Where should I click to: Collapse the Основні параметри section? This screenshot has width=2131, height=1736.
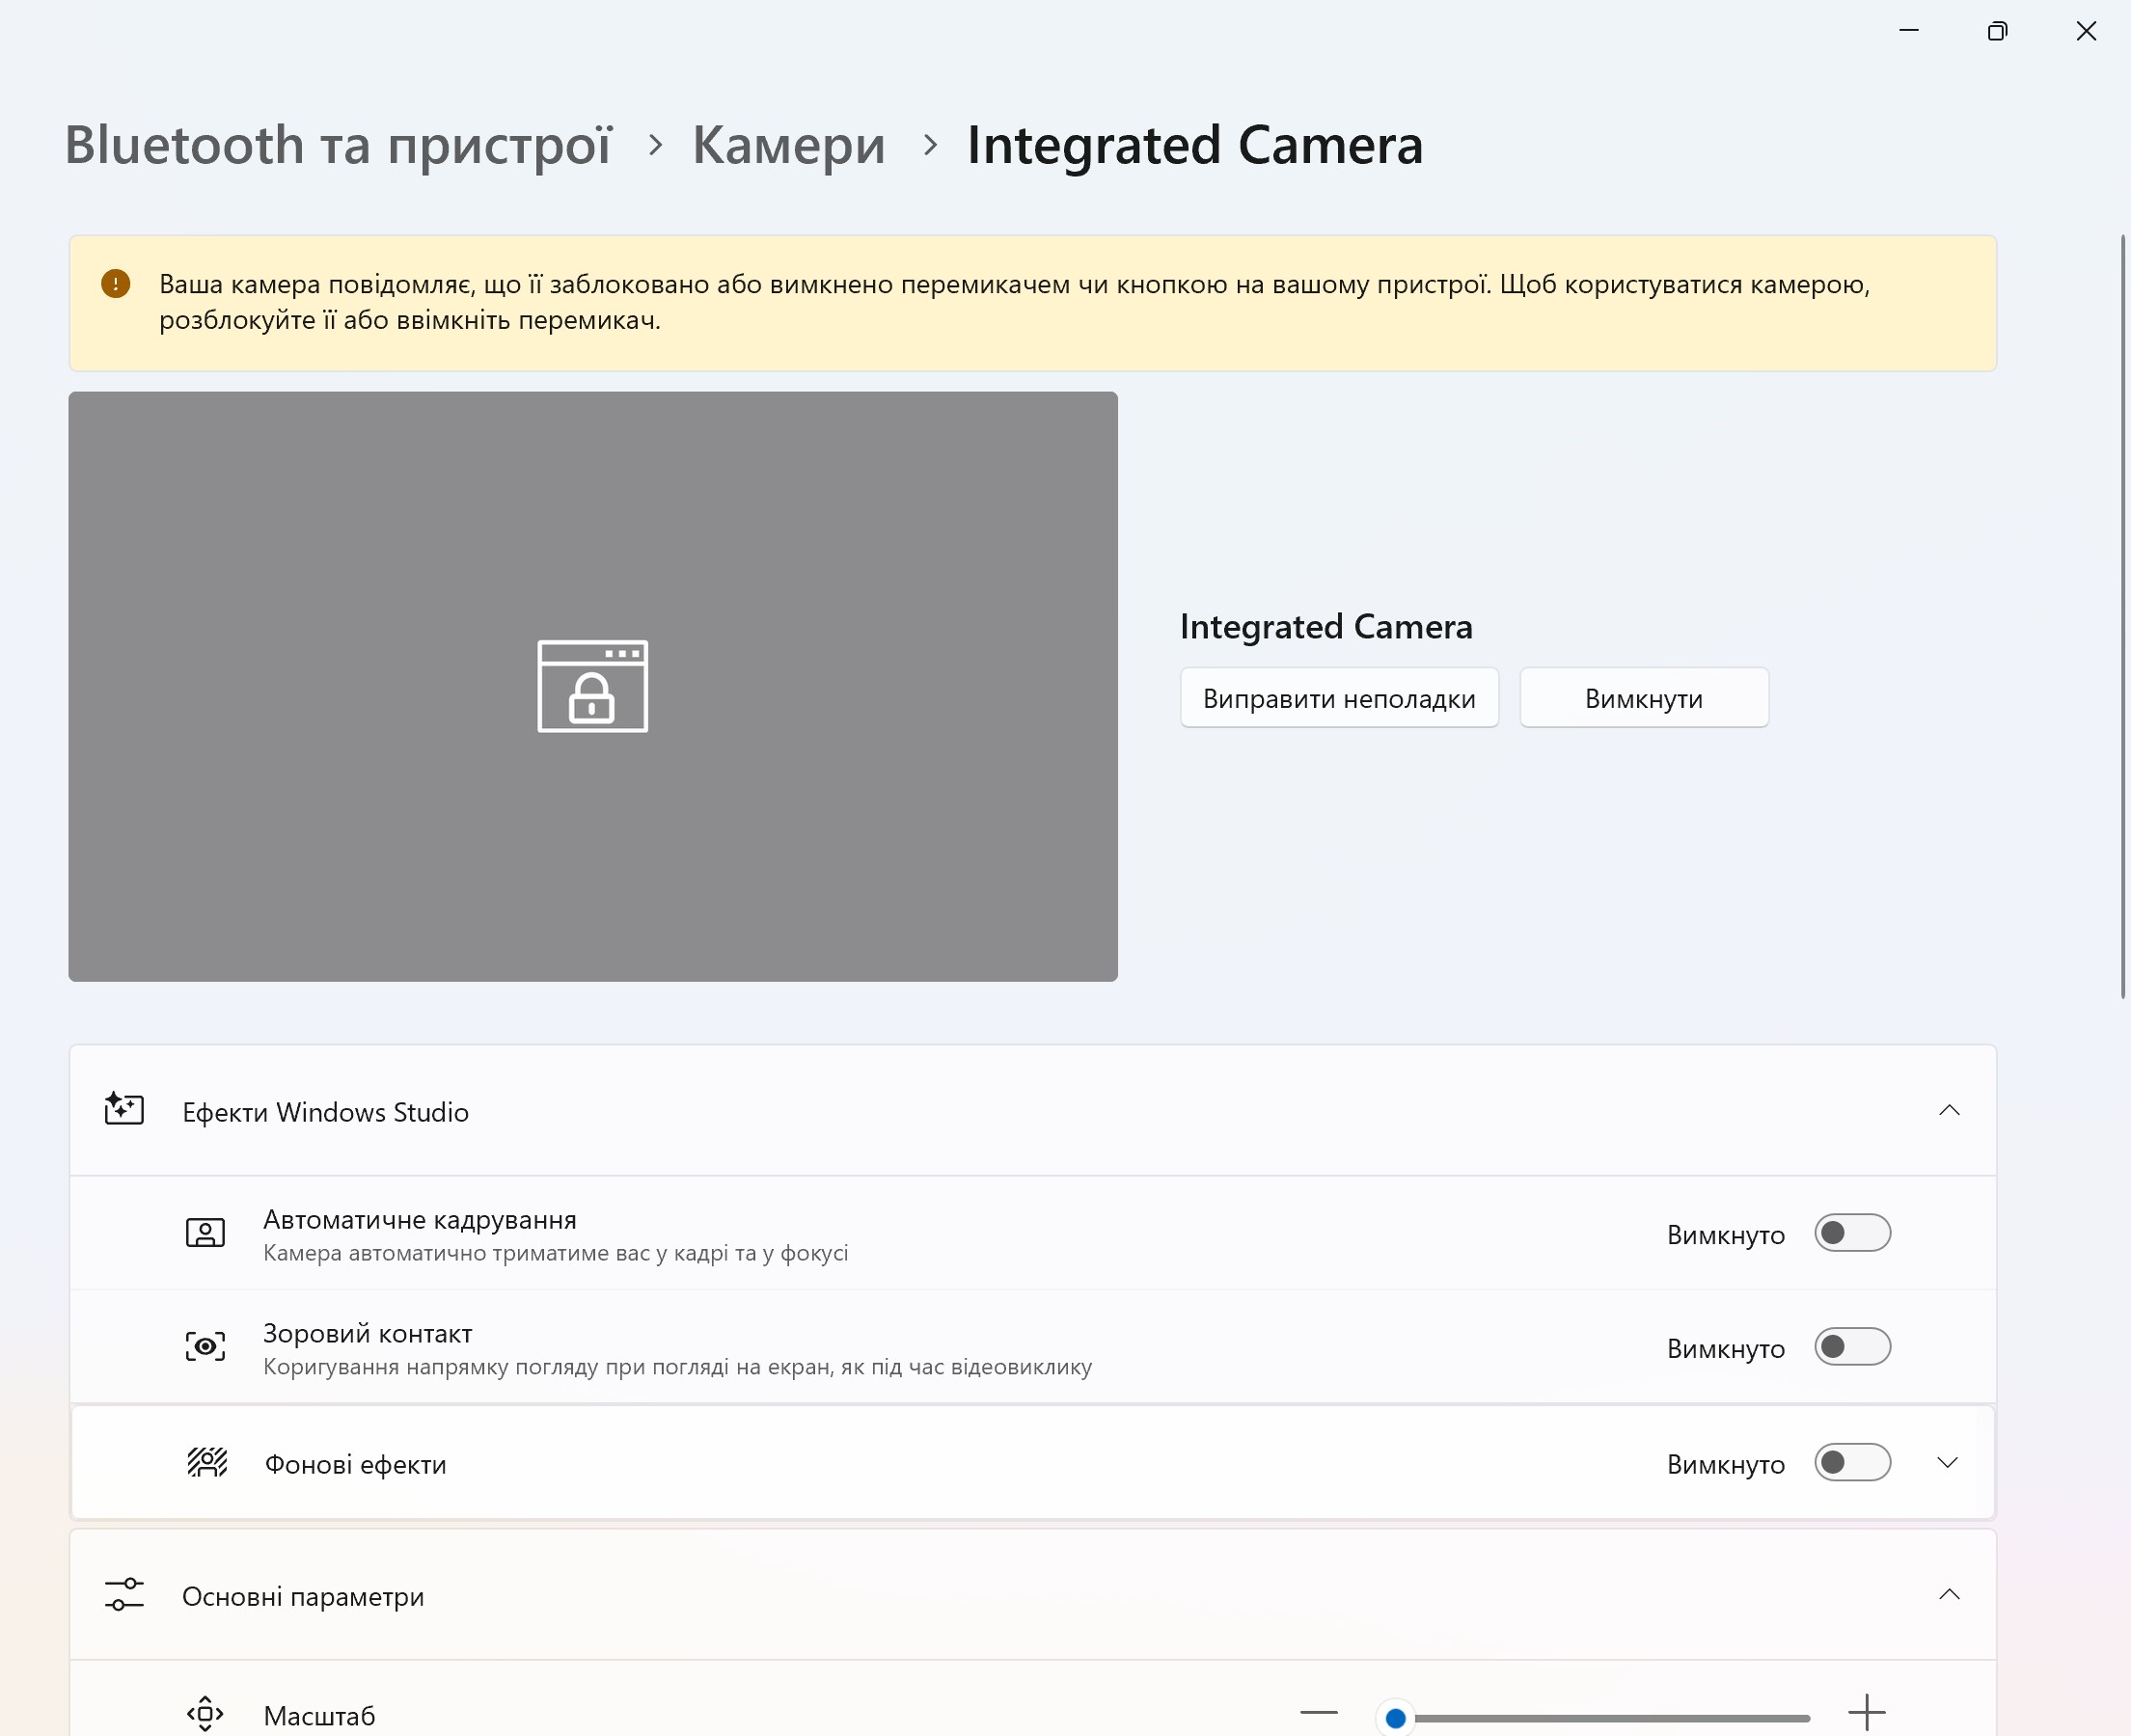1948,1594
